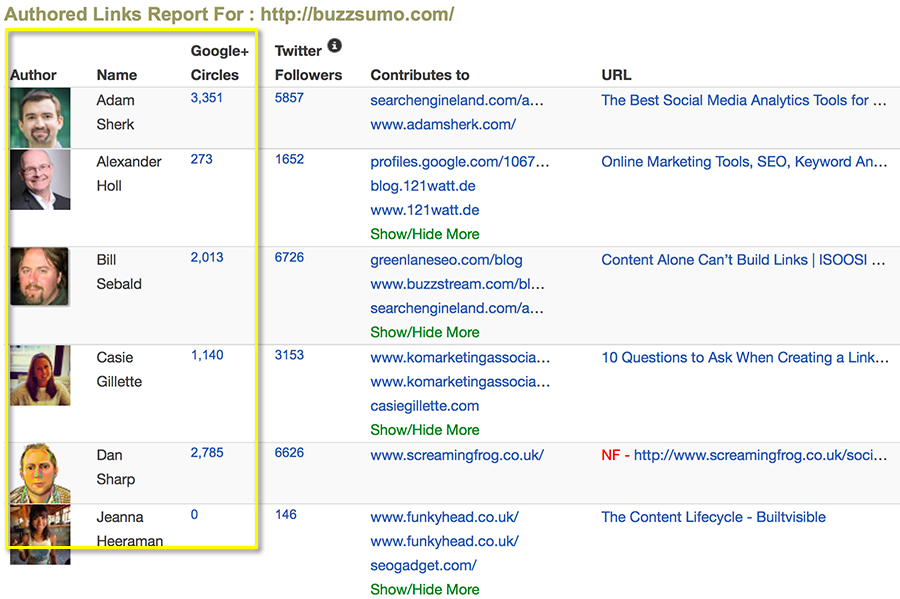The image size is (900, 599).
Task: Click the blog.121watt.de link
Action: (x=424, y=186)
